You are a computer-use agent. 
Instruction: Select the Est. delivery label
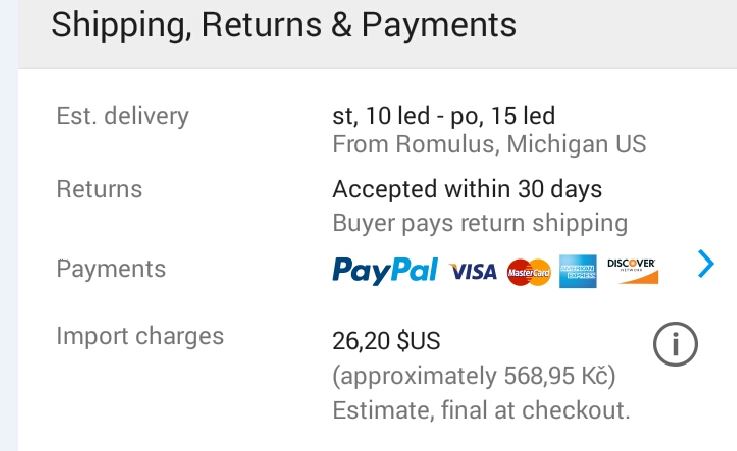point(122,116)
